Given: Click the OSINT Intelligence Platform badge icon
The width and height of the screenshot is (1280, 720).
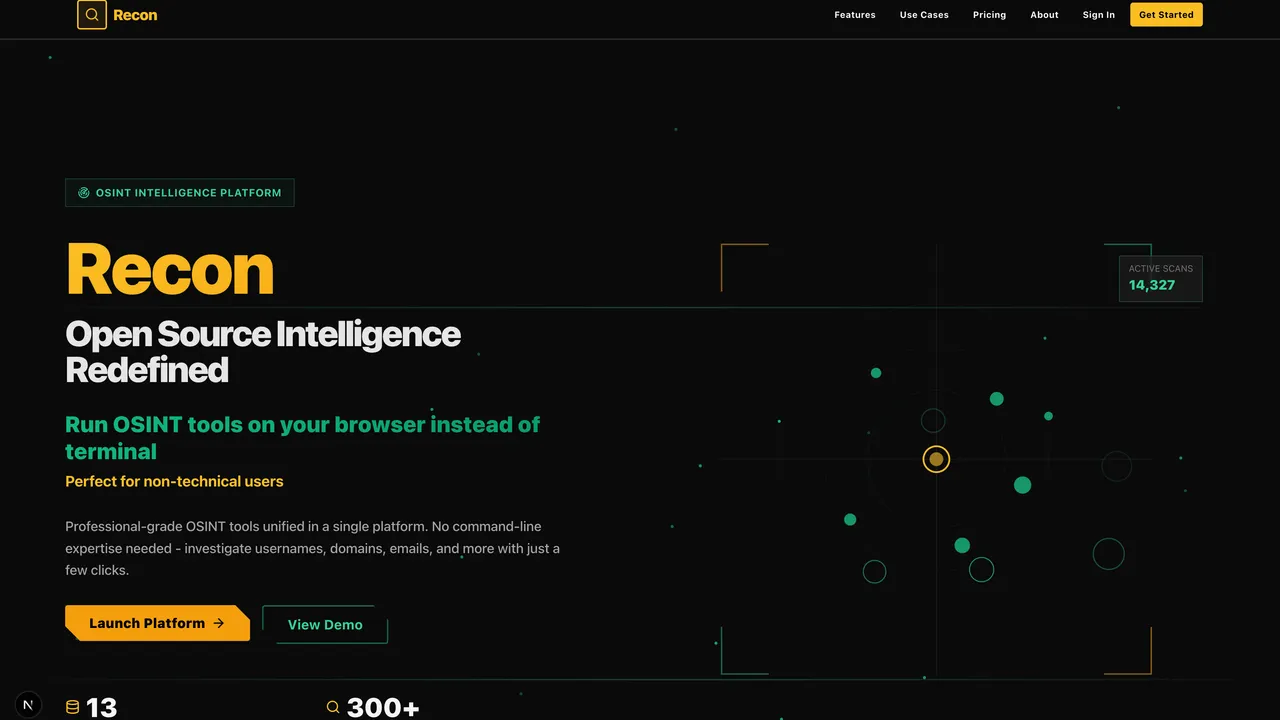Looking at the screenshot, I should click(84, 193).
